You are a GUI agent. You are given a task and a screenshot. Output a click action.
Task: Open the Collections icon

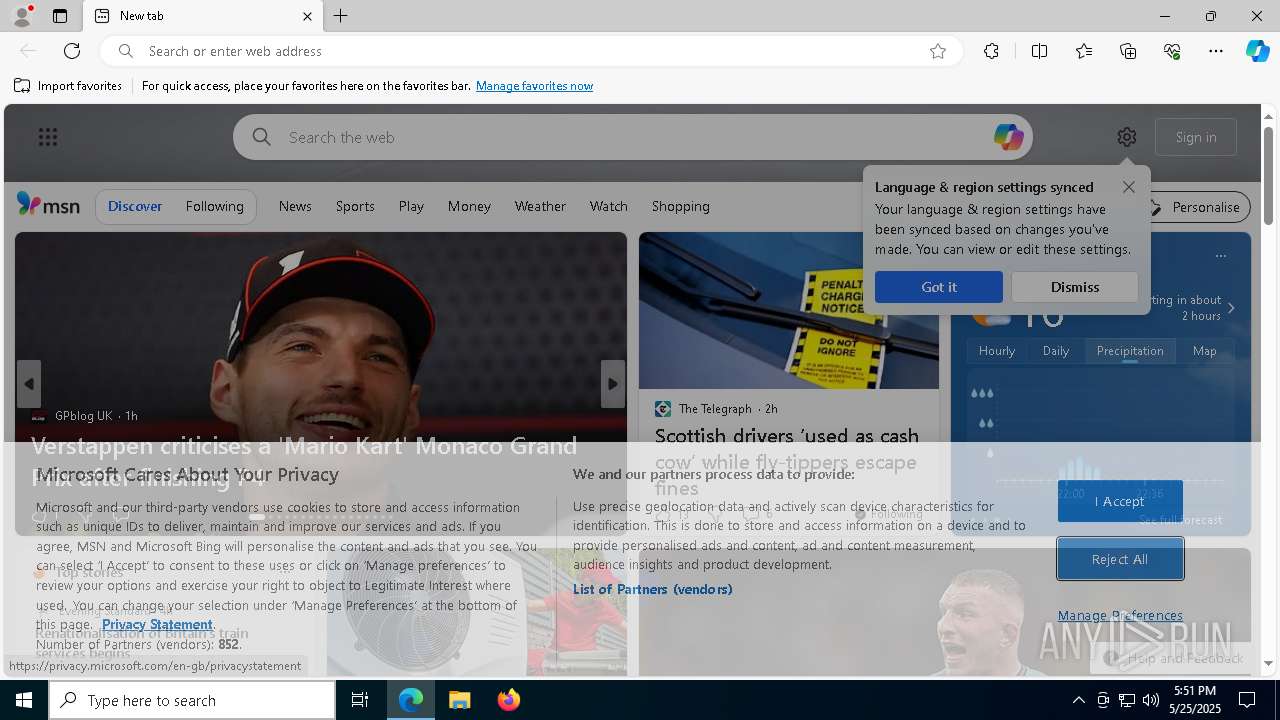[x=1128, y=51]
